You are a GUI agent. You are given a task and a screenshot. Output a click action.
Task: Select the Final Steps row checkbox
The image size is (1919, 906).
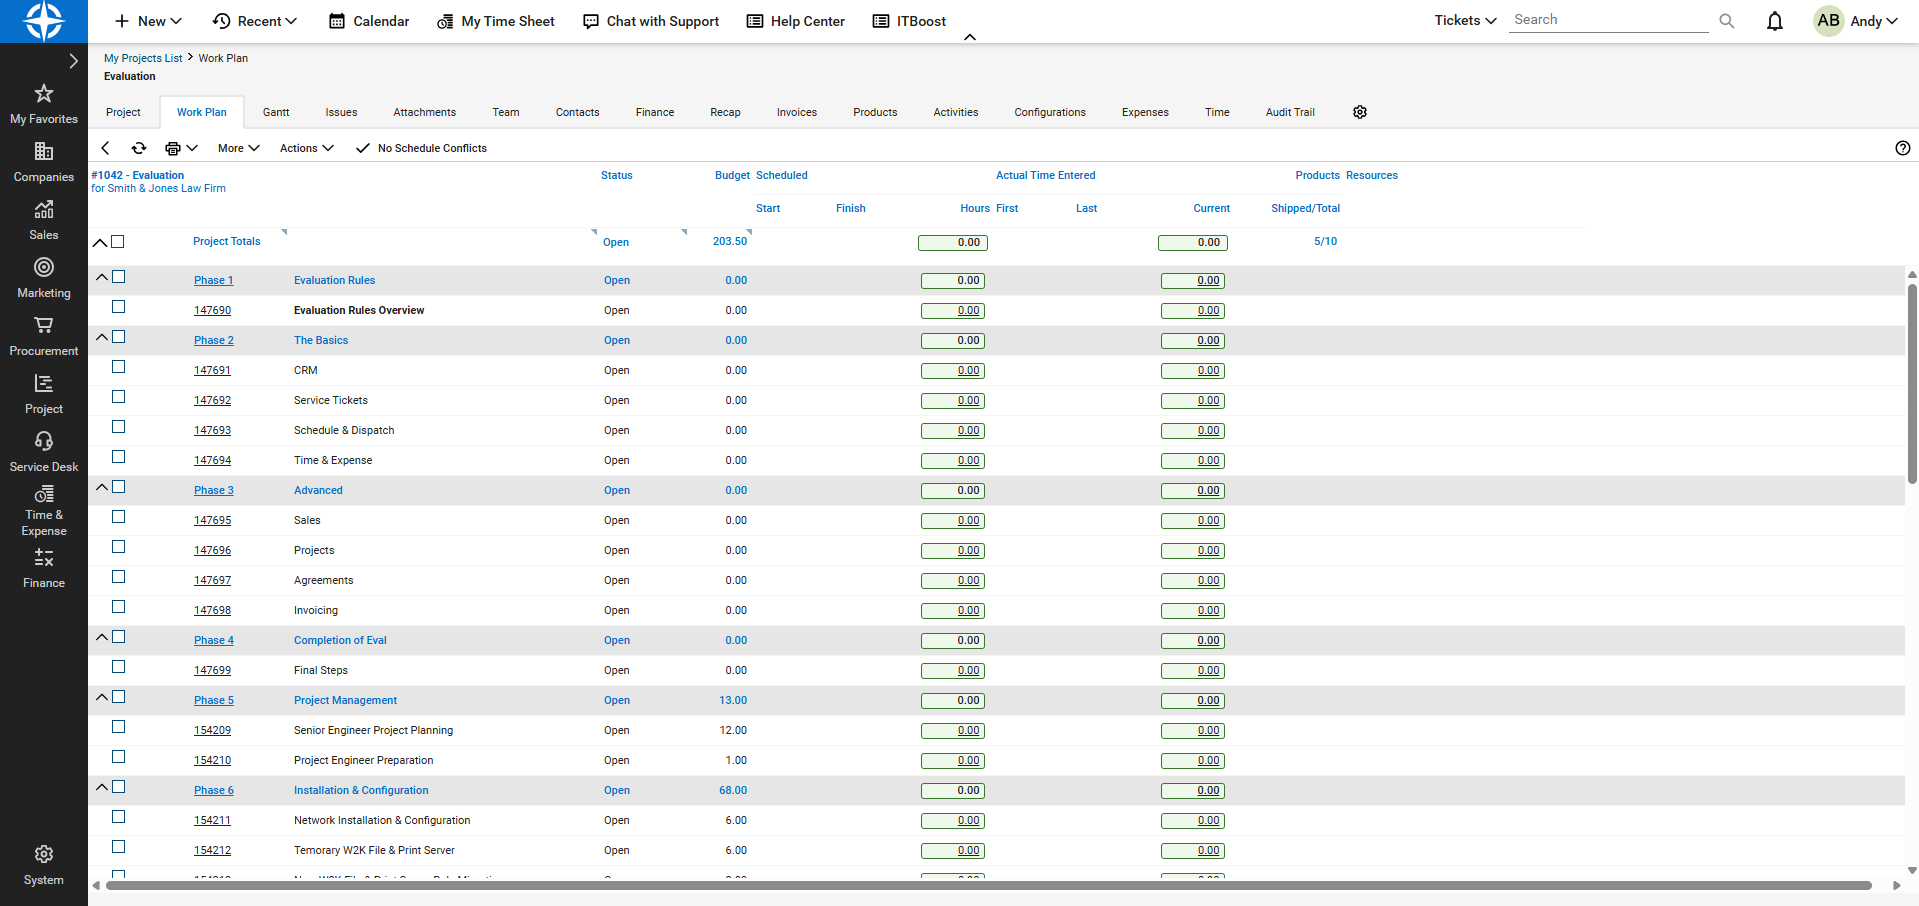point(119,667)
